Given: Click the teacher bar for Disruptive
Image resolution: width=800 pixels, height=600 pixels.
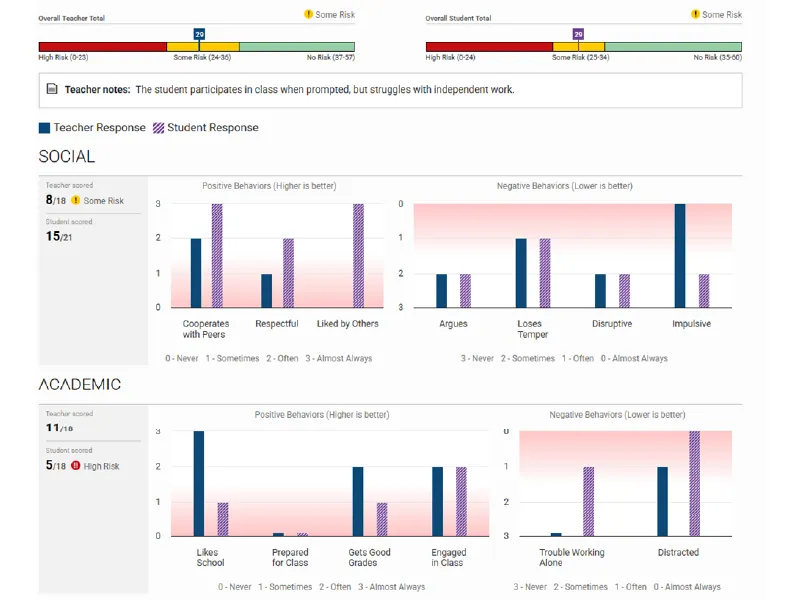Looking at the screenshot, I should coord(601,291).
